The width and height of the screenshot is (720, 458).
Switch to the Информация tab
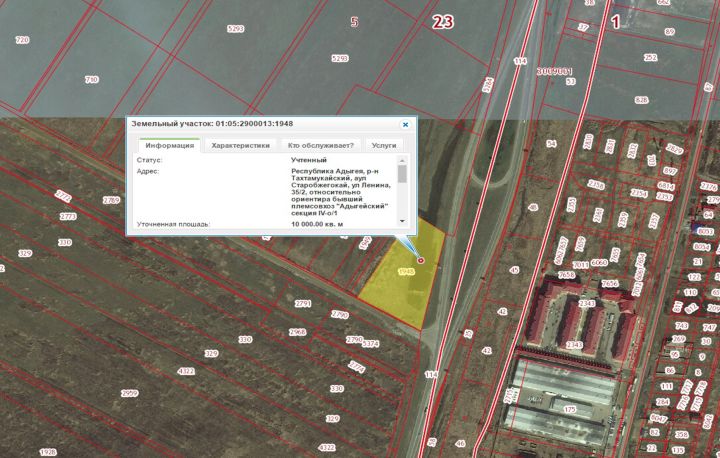(169, 146)
